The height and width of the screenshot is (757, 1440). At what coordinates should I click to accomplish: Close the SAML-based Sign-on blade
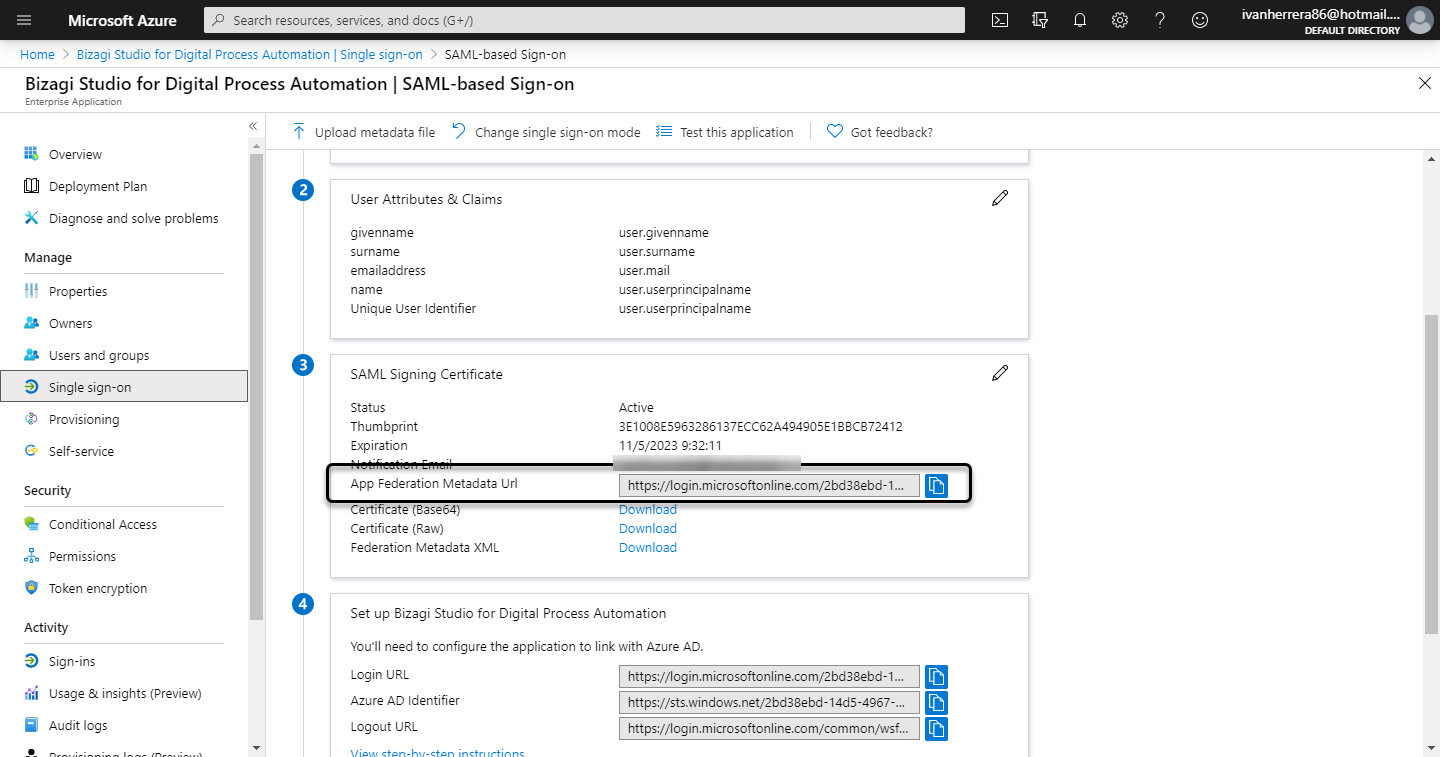click(1425, 84)
